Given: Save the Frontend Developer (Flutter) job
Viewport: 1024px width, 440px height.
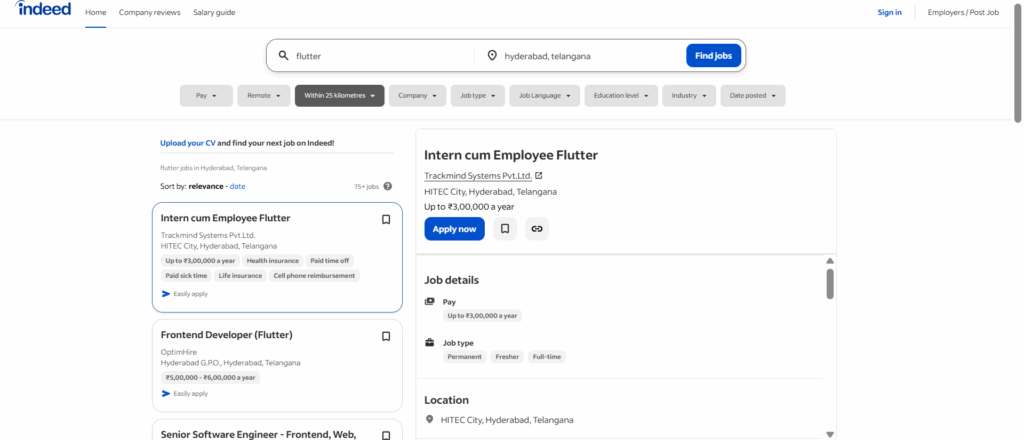Looking at the screenshot, I should click(386, 337).
